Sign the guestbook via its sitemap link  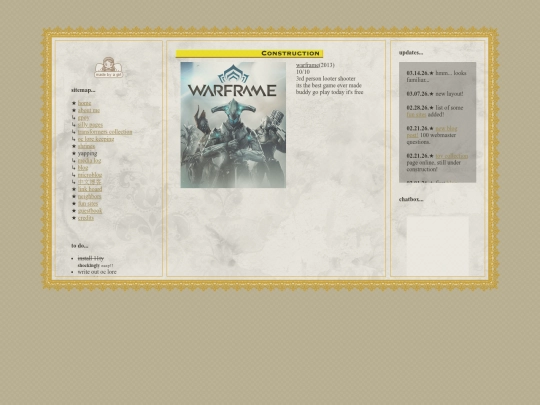point(90,211)
